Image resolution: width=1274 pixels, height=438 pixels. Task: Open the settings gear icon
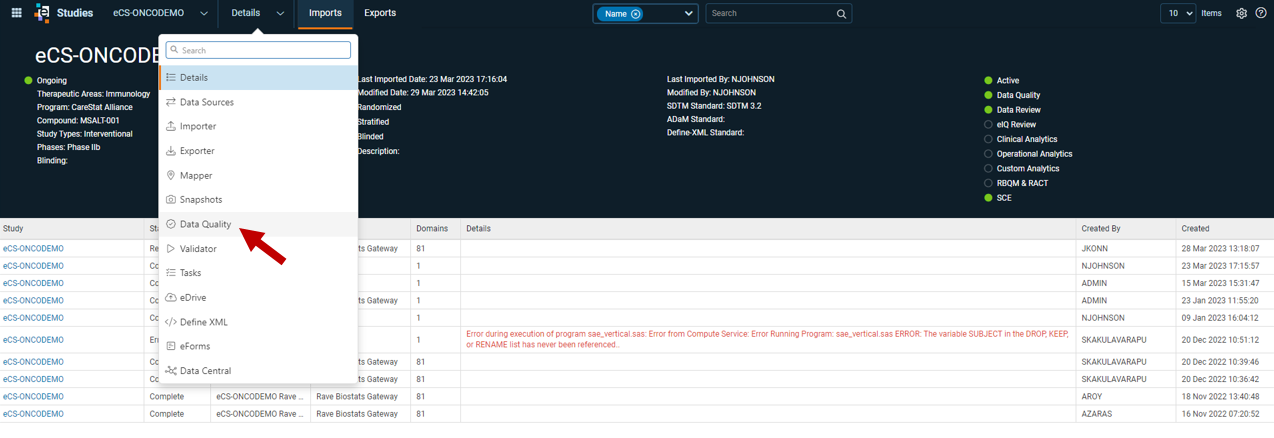[1241, 13]
